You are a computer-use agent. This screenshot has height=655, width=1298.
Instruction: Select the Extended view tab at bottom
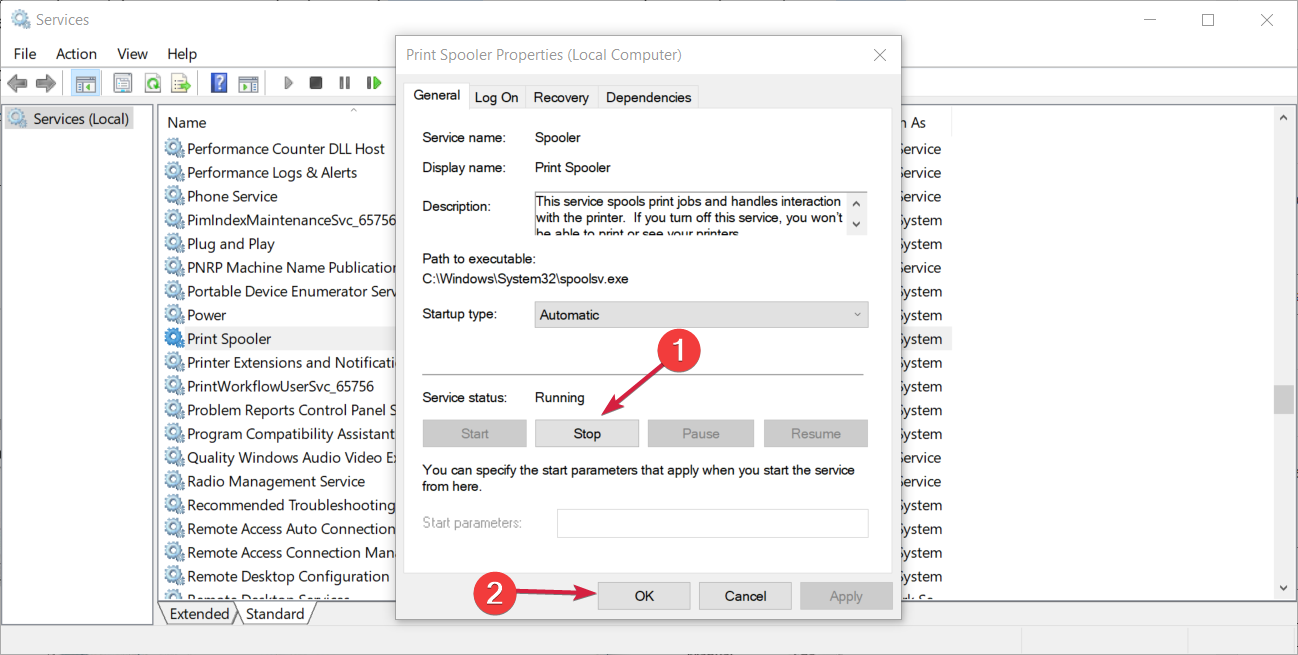point(199,614)
